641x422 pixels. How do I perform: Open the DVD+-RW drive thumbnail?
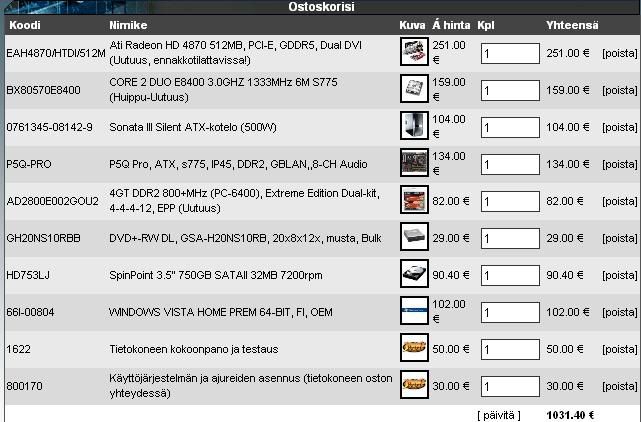[x=414, y=236]
